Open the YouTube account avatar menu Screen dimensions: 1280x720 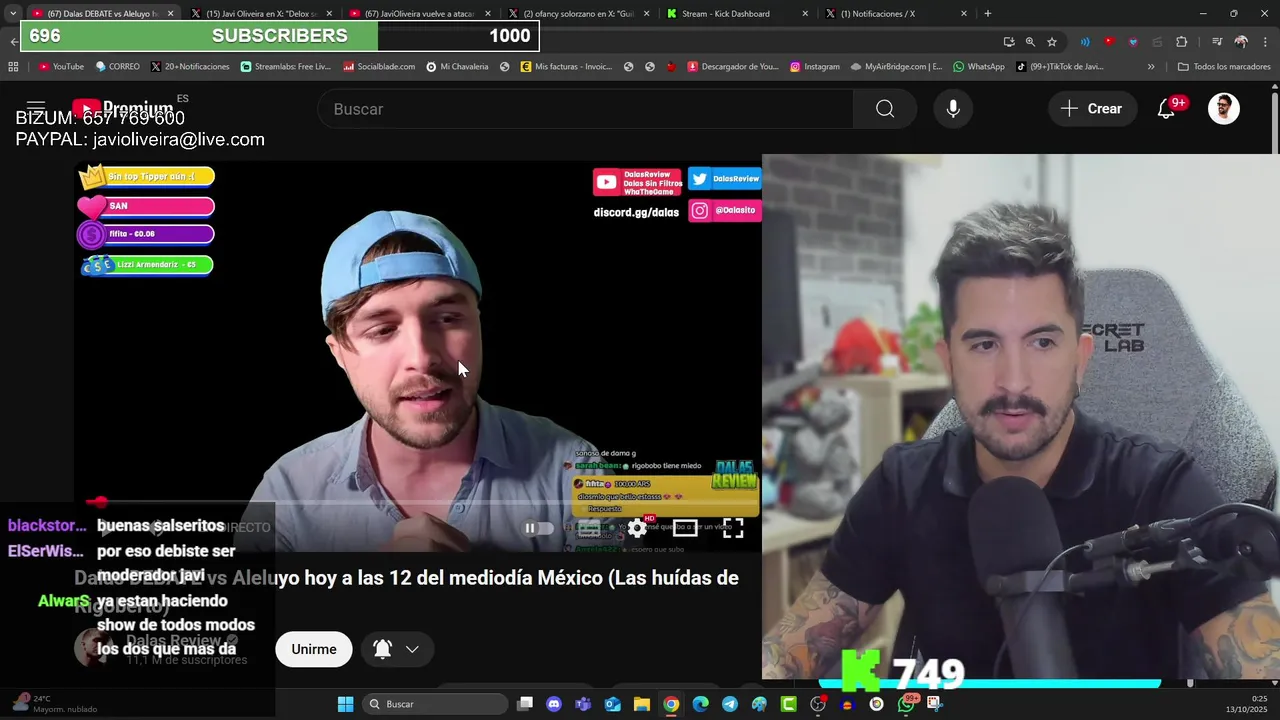pos(1224,109)
